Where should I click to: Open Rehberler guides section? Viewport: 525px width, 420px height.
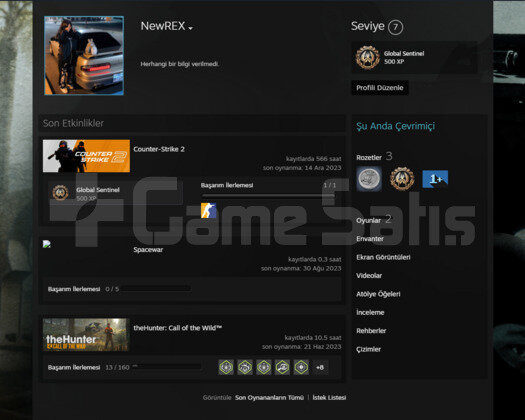(x=371, y=331)
